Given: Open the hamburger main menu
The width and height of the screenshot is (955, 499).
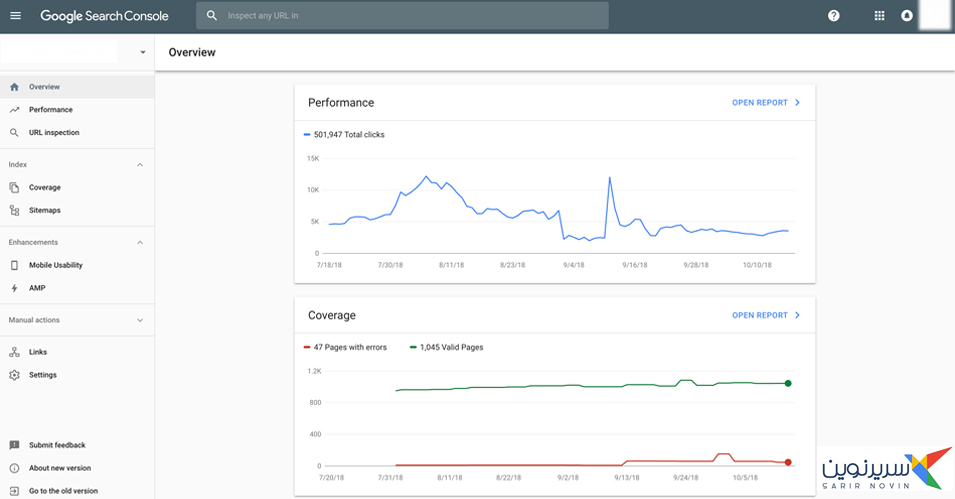Looking at the screenshot, I should coord(15,16).
